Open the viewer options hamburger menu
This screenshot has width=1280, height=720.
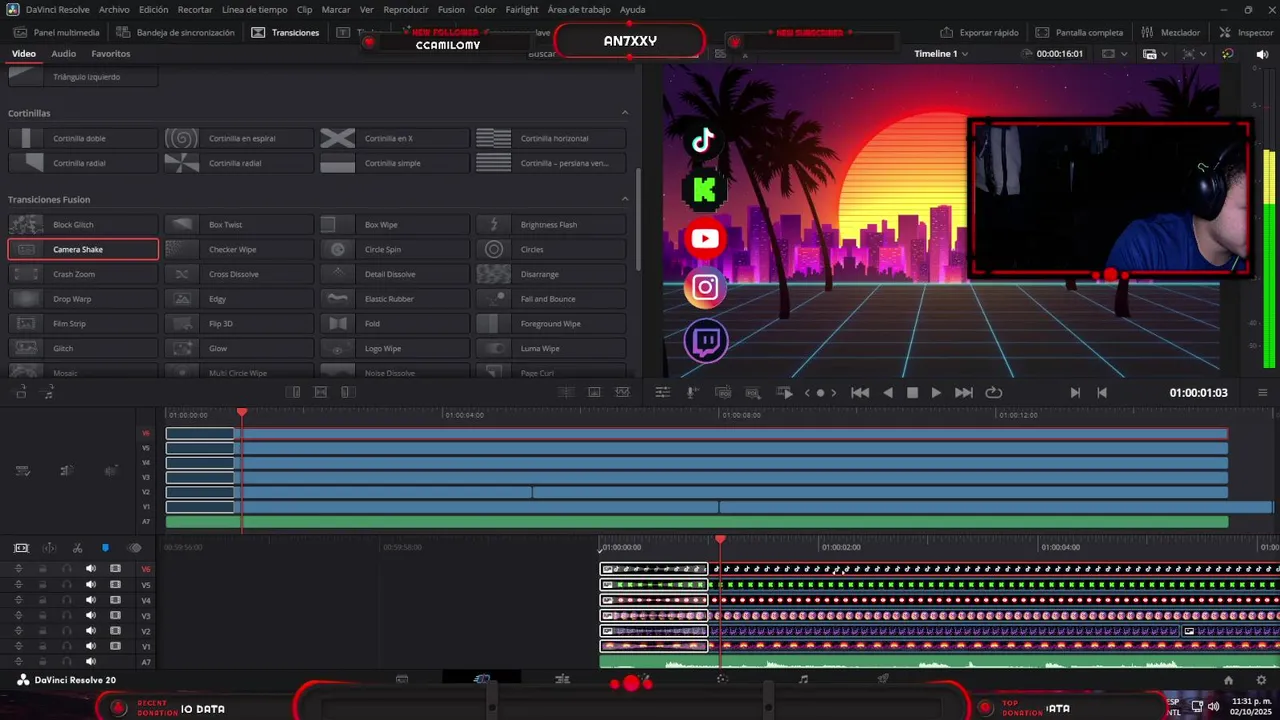point(1262,393)
